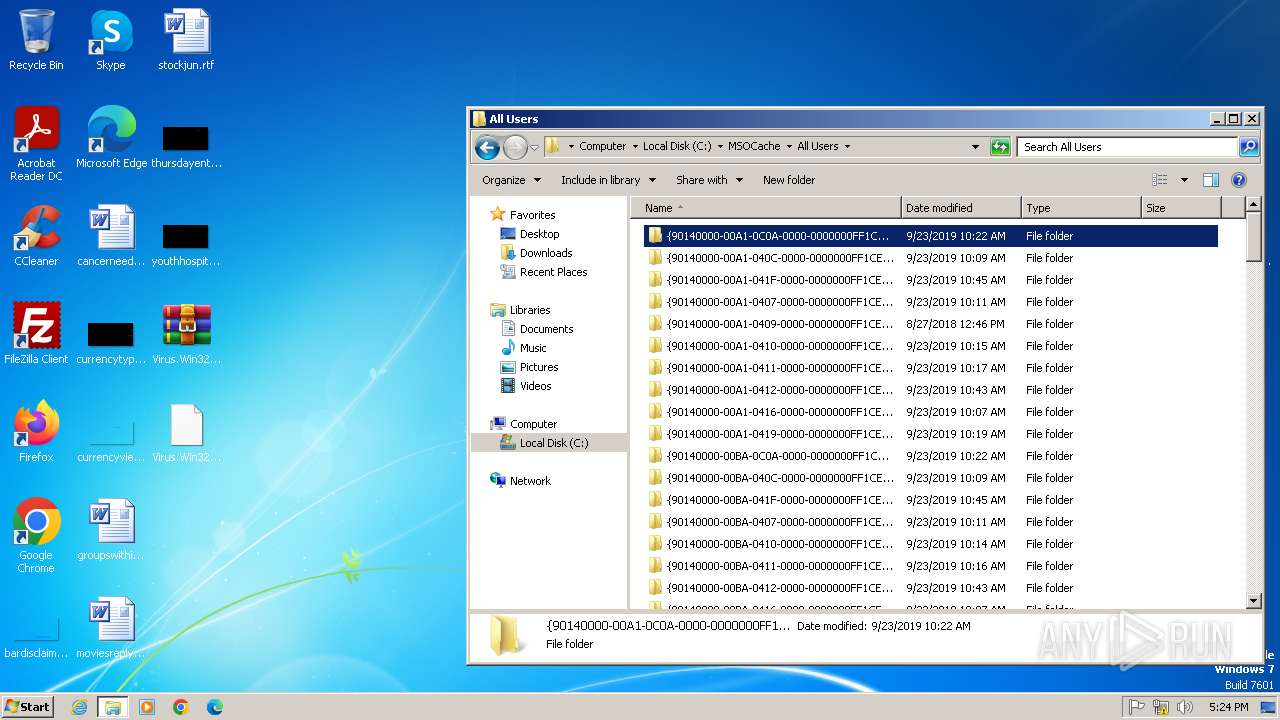Click the Explorer Back navigation arrow
Viewport: 1280px width, 720px height.
[x=487, y=147]
